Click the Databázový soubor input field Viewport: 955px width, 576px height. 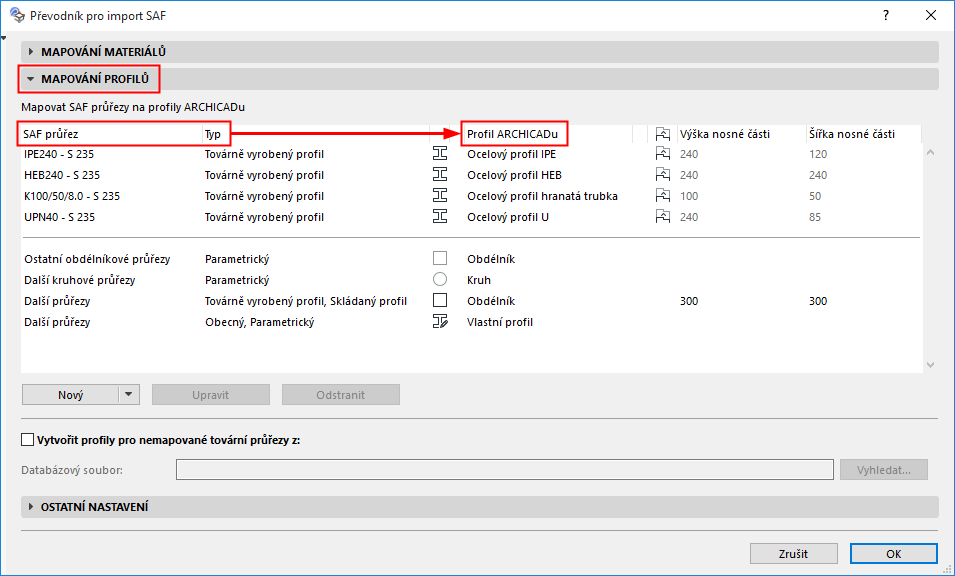point(505,469)
